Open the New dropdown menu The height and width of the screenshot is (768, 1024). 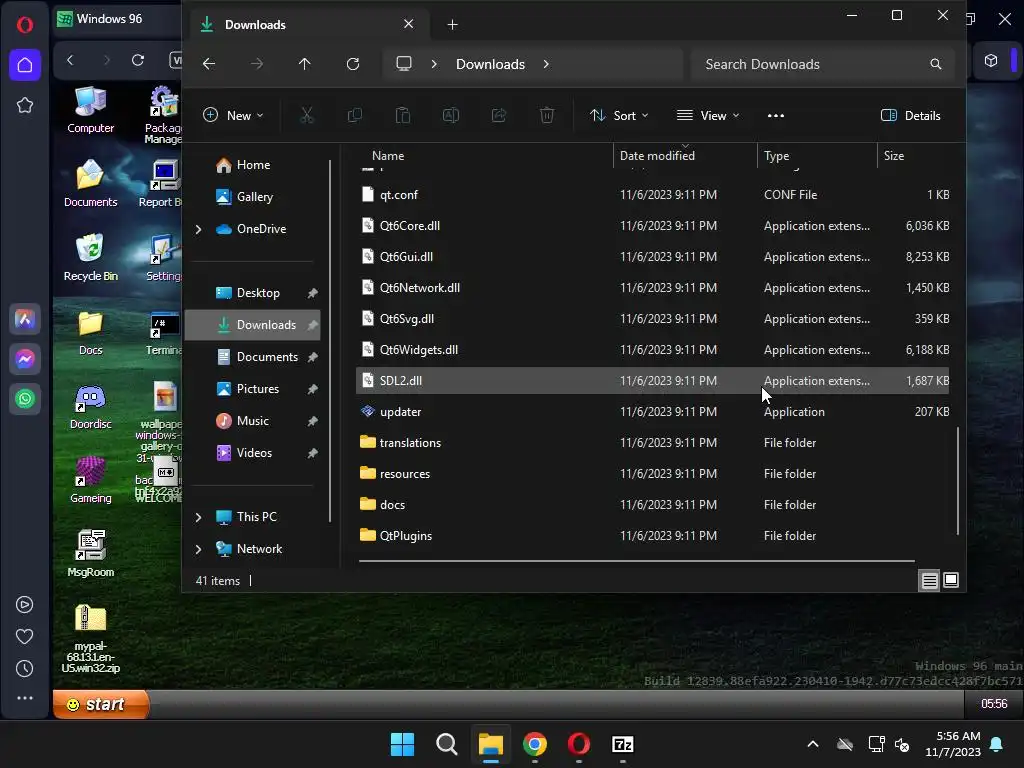coord(233,116)
